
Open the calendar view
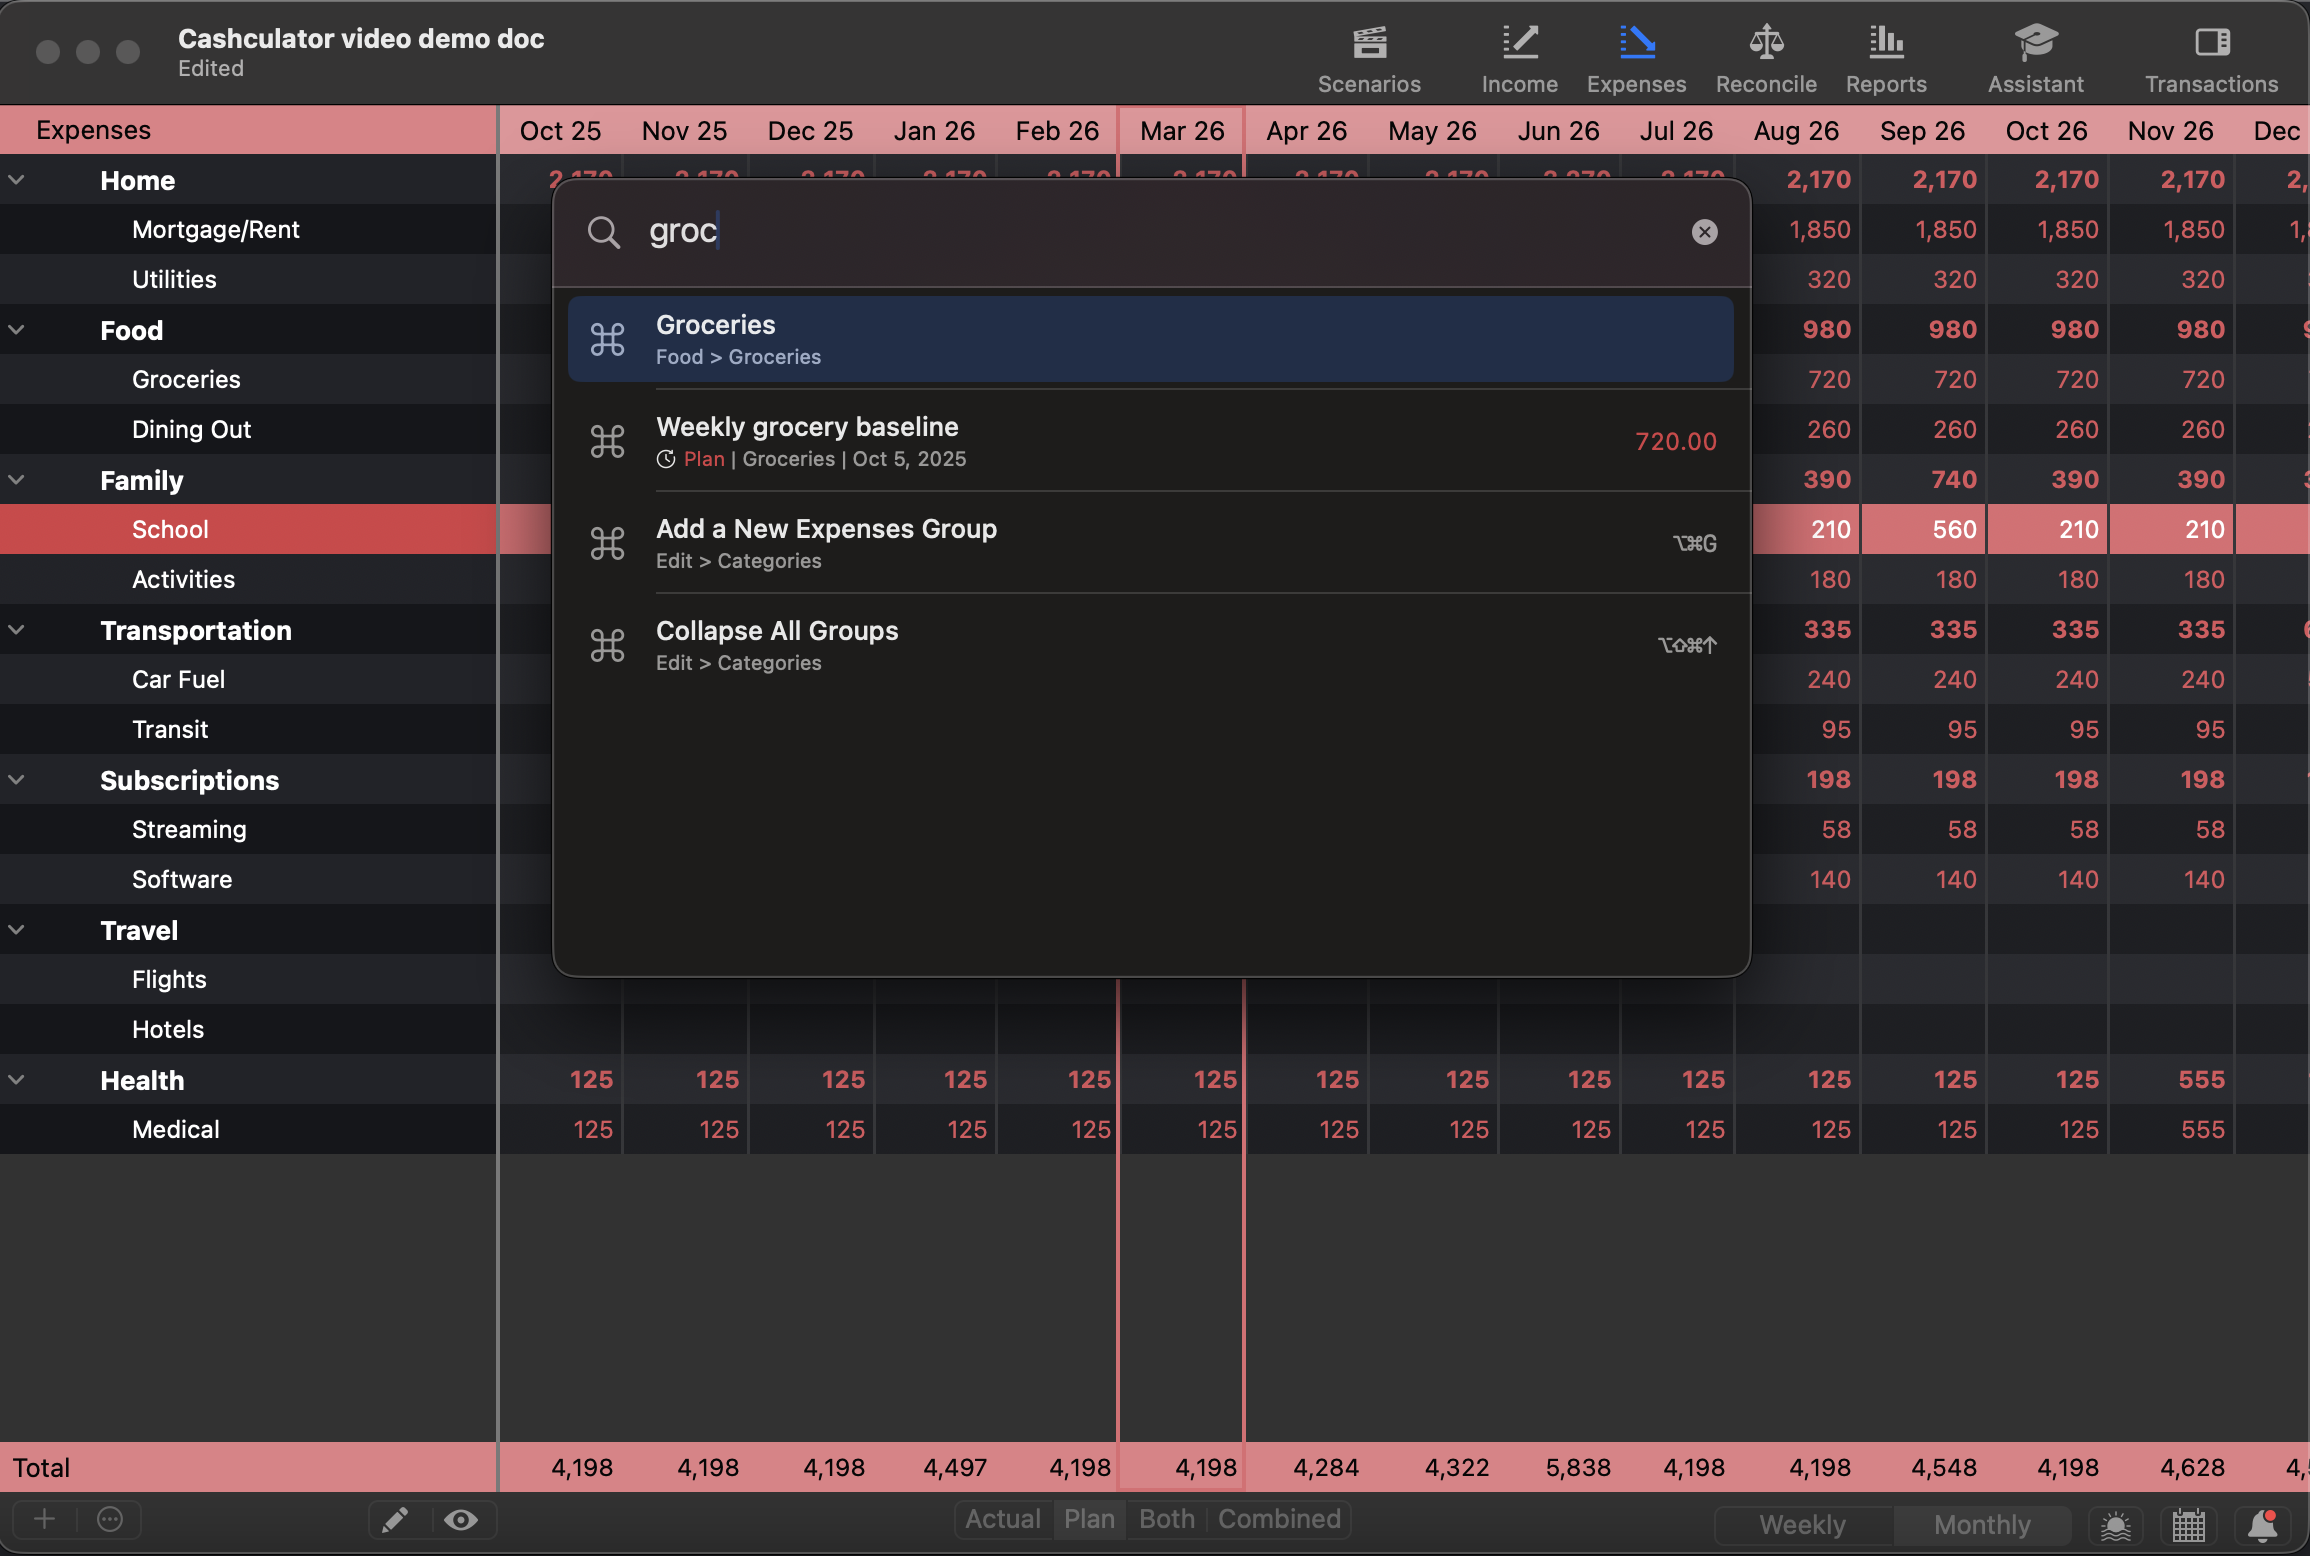click(2188, 1526)
